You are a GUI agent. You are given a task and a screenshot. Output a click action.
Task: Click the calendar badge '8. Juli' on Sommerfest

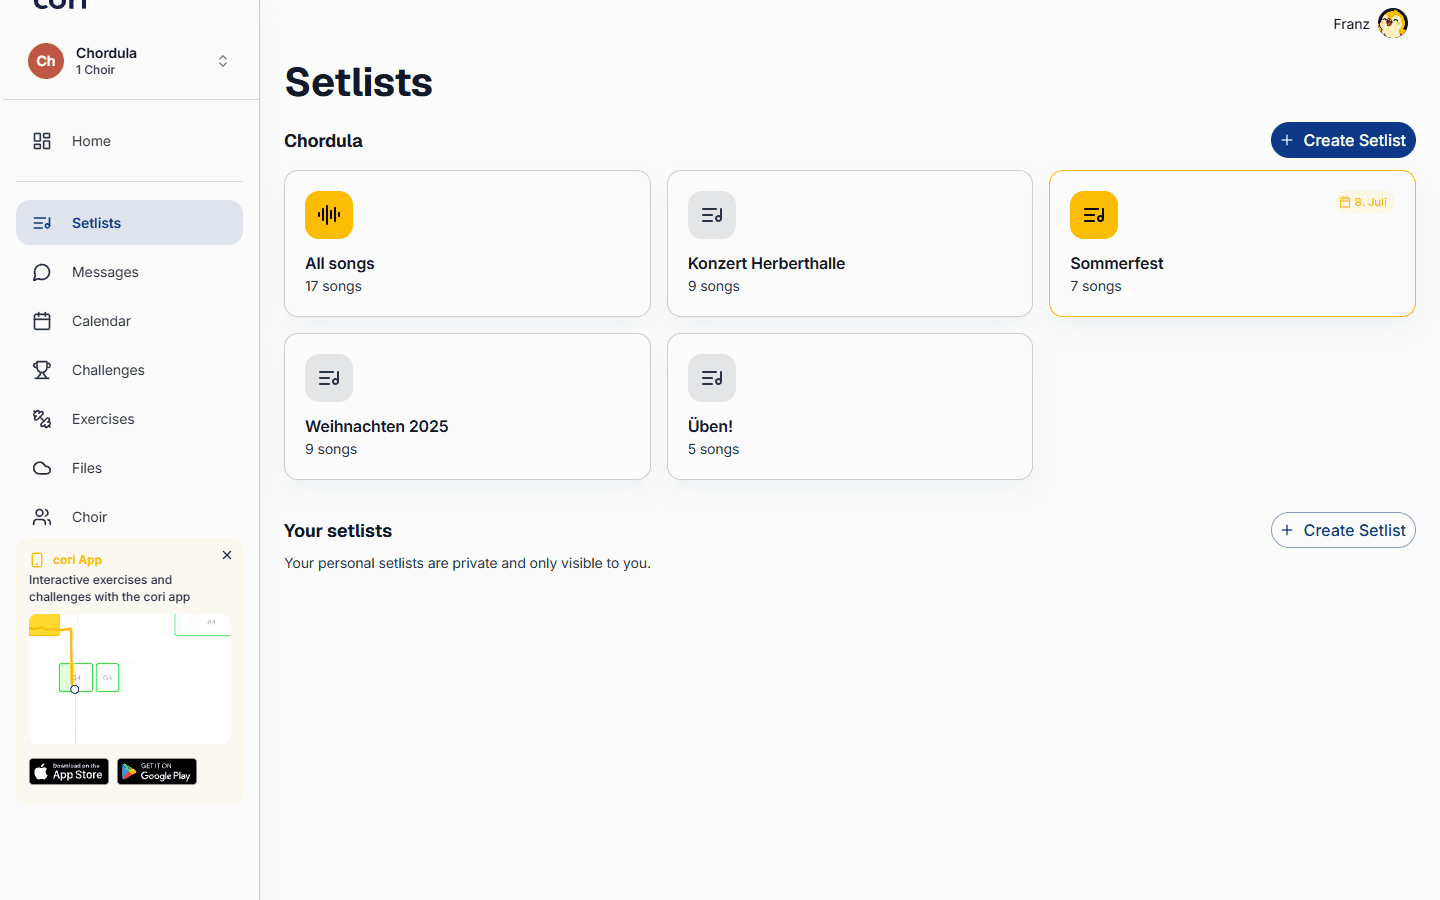pyautogui.click(x=1363, y=202)
